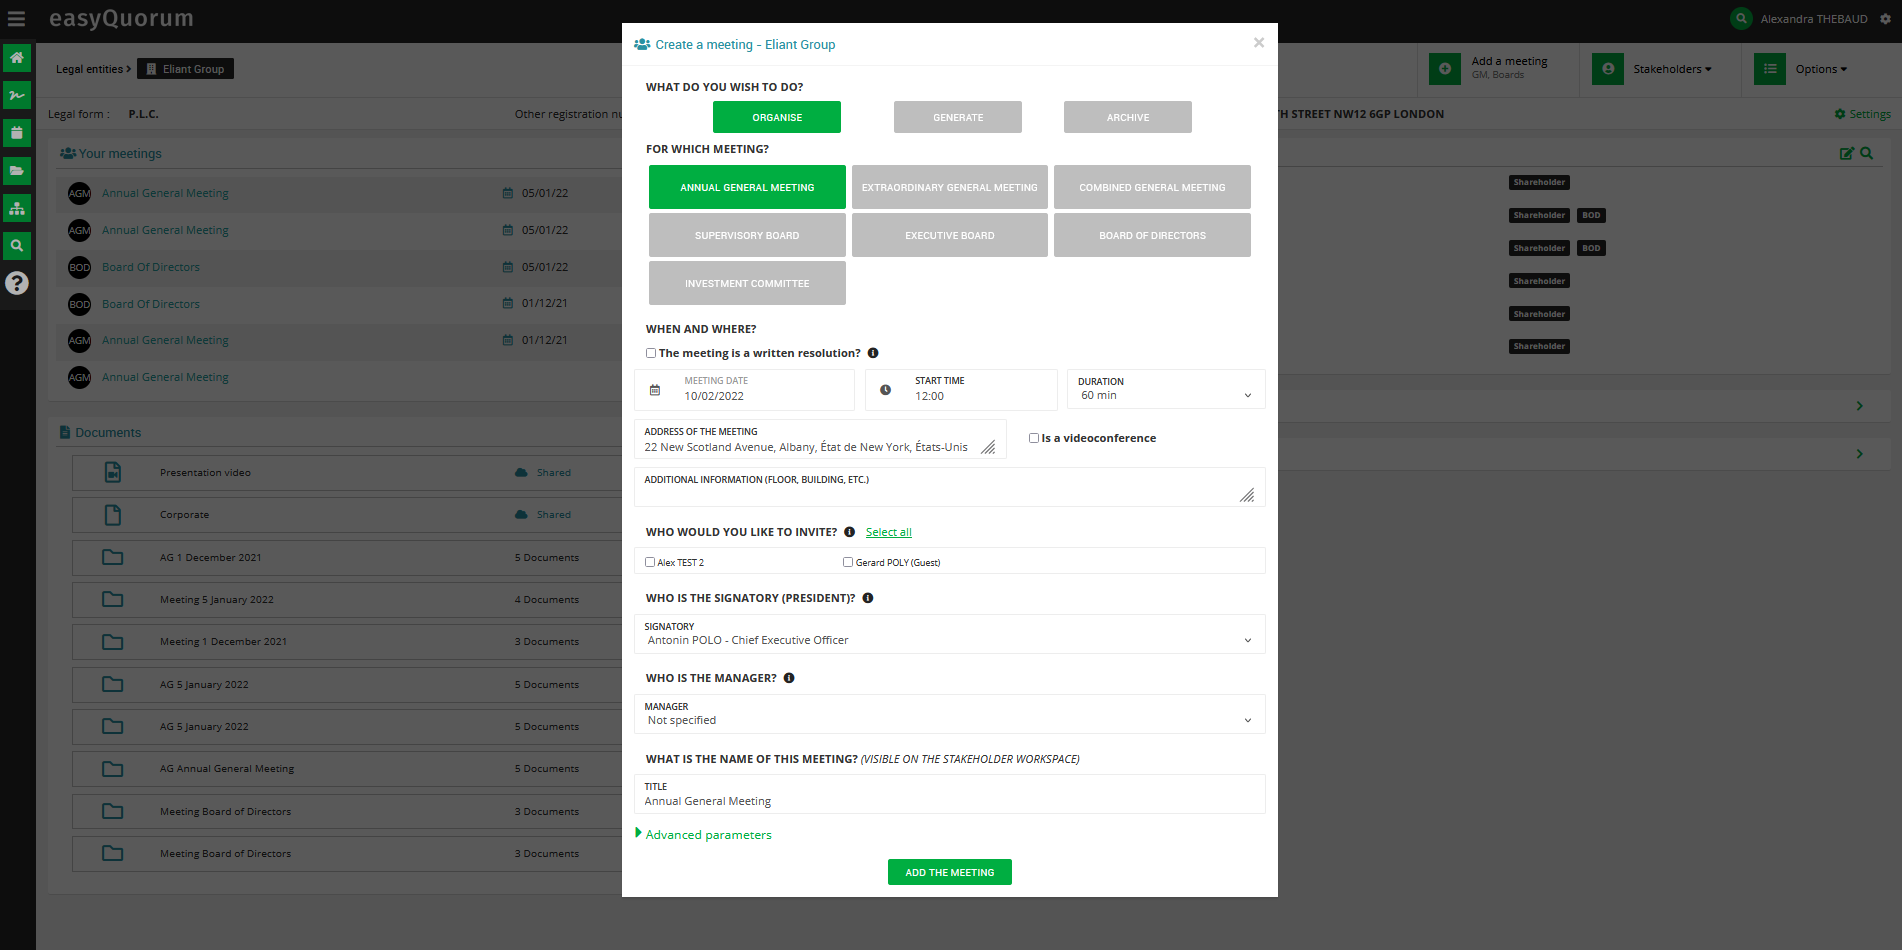Click the meeting Title input field
The height and width of the screenshot is (950, 1902).
[949, 801]
